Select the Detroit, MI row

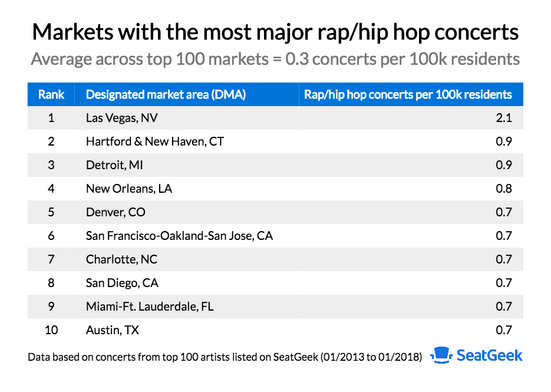[275, 165]
